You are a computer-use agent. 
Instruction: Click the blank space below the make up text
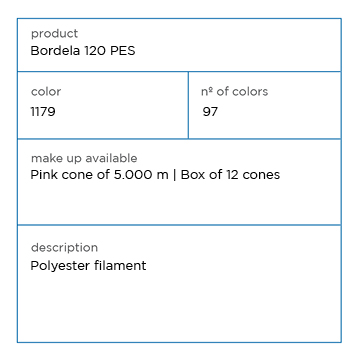pyautogui.click(x=179, y=203)
